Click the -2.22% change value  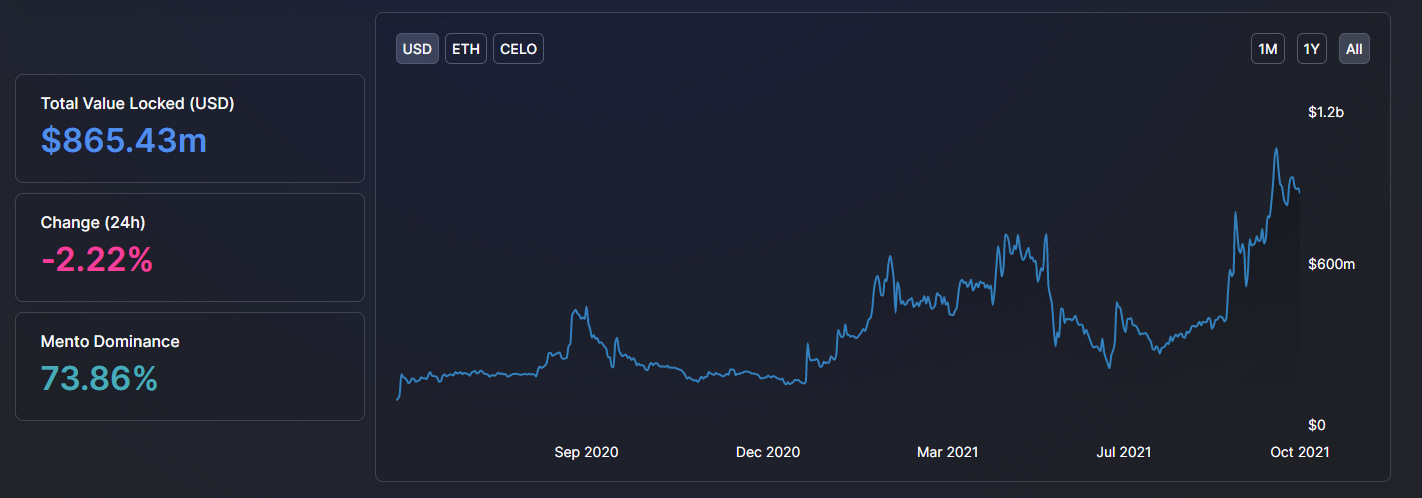pos(97,260)
